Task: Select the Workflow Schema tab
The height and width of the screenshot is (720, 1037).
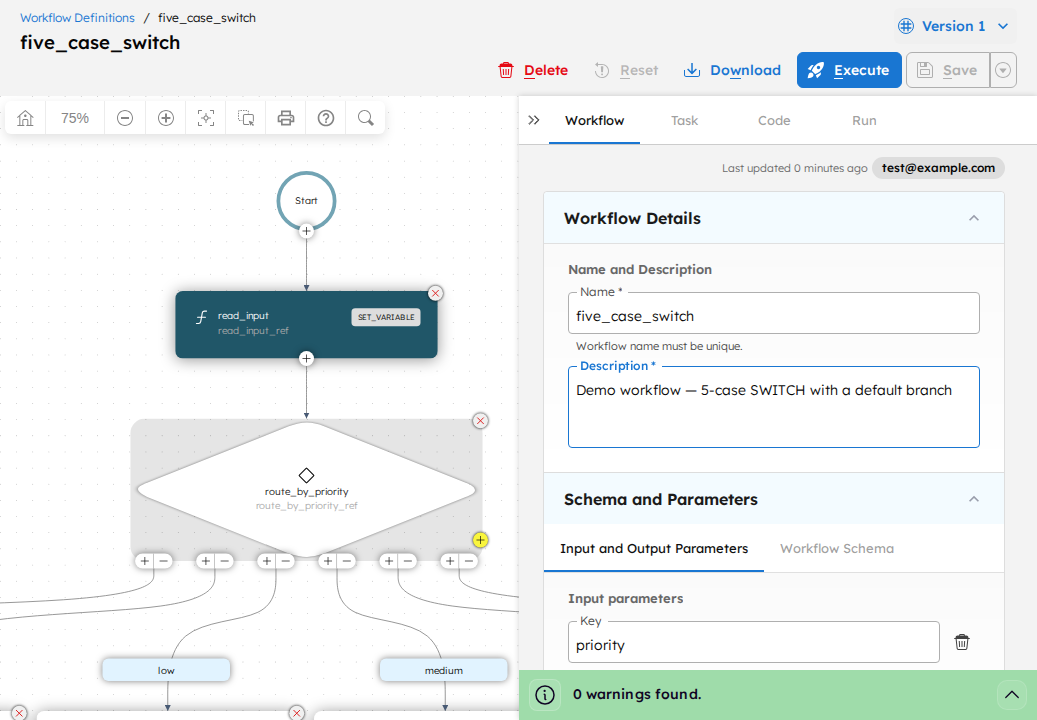Action: pos(837,549)
